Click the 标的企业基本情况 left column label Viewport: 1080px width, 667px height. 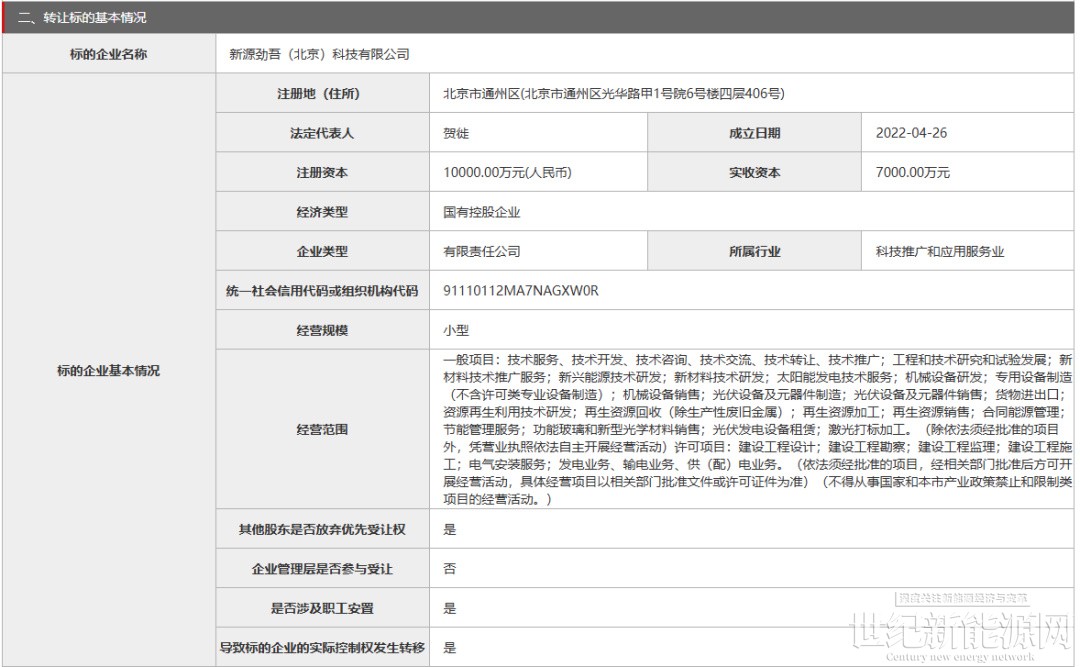(x=108, y=371)
